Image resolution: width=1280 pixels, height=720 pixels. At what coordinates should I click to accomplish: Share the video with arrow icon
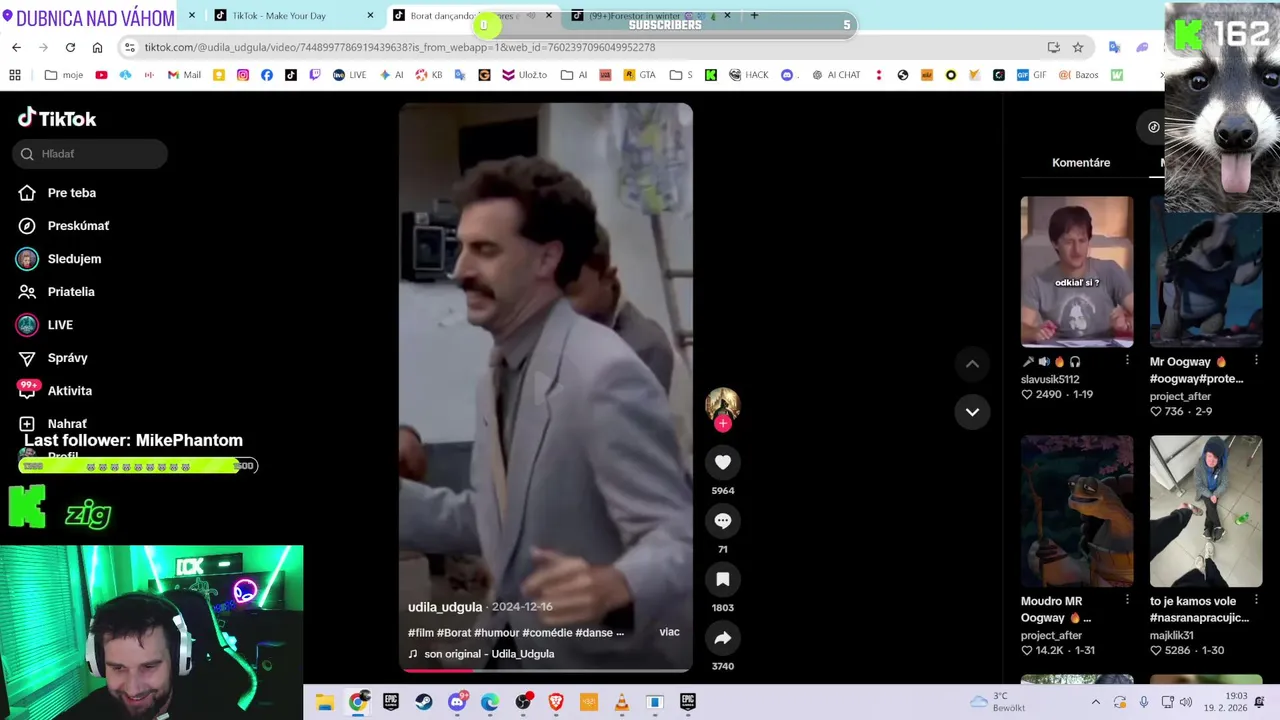point(723,638)
